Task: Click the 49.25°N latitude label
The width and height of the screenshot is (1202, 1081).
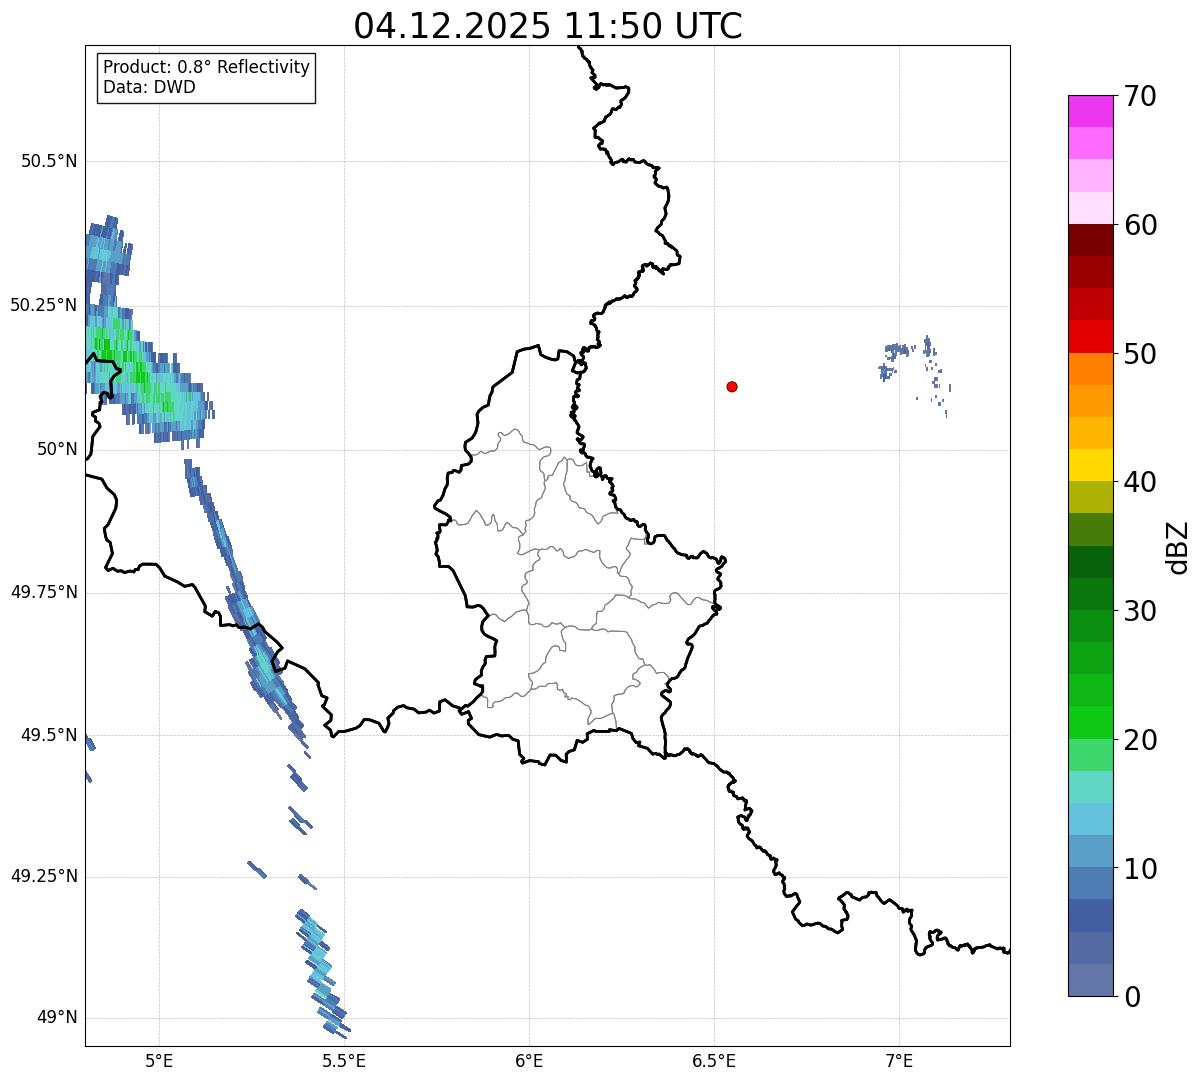Action: (x=44, y=876)
